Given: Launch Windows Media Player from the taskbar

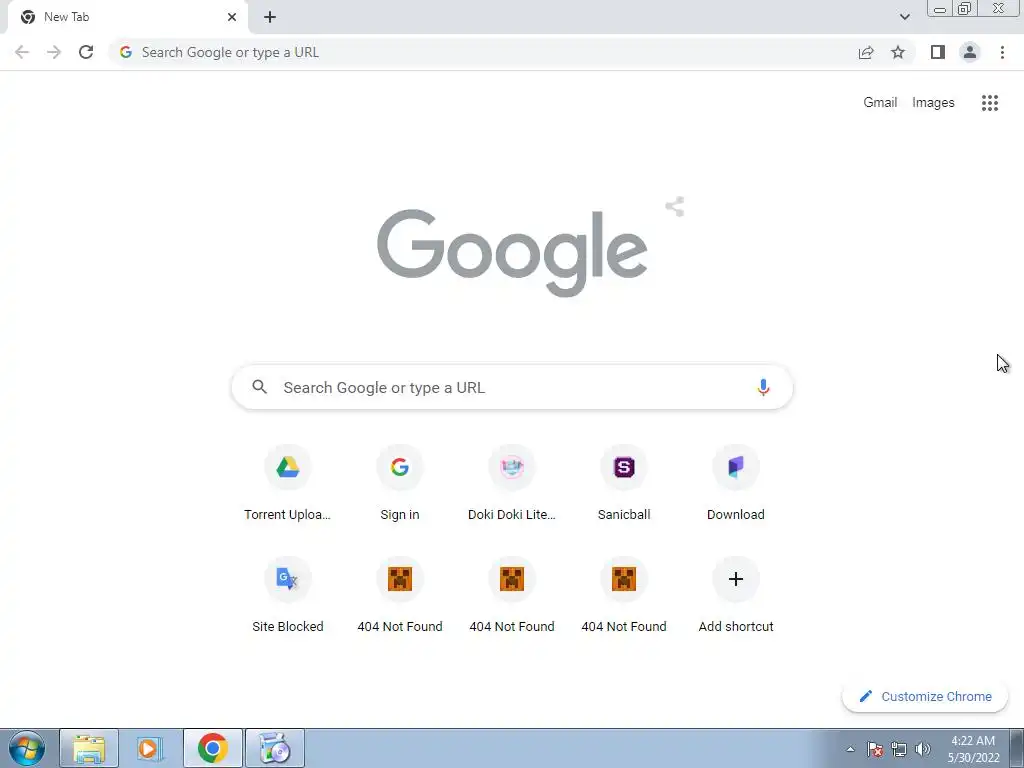Looking at the screenshot, I should [x=150, y=748].
